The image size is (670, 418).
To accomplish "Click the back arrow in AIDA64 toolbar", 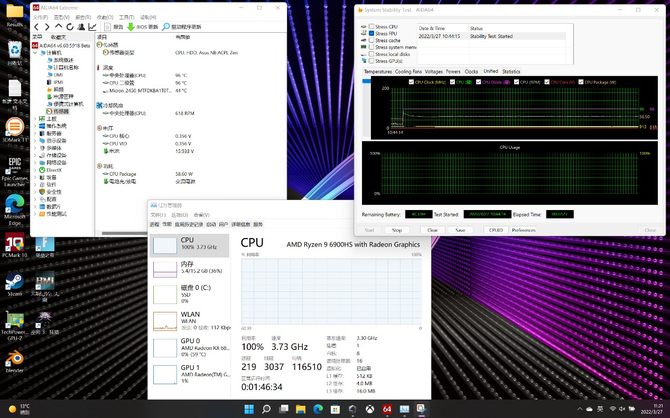I will [x=37, y=27].
